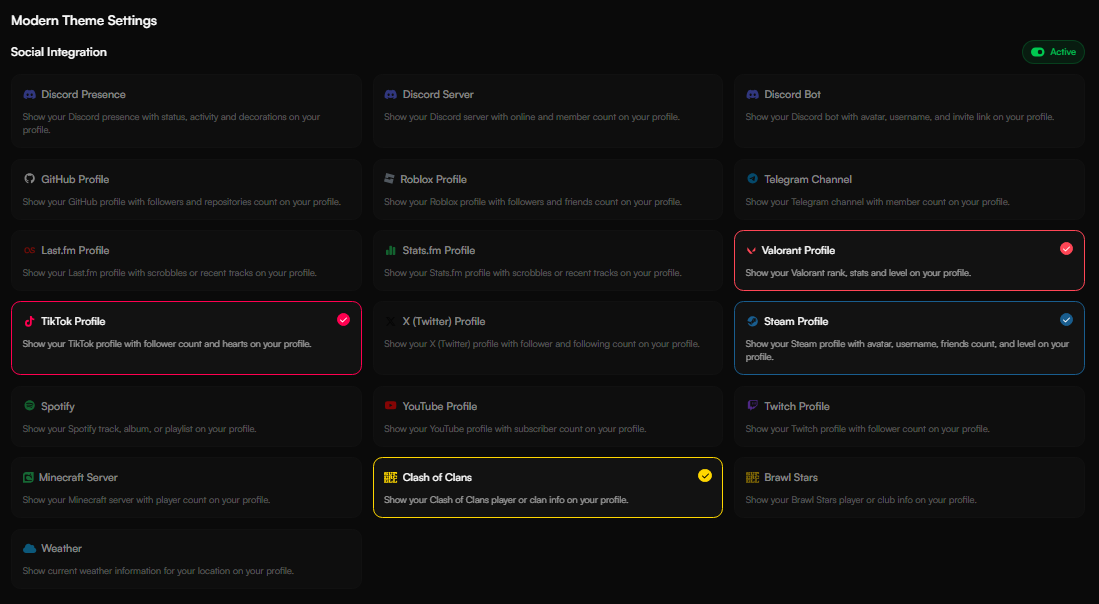Image resolution: width=1099 pixels, height=604 pixels.
Task: Click the 'Minecraft Server' title text
Action: click(78, 477)
